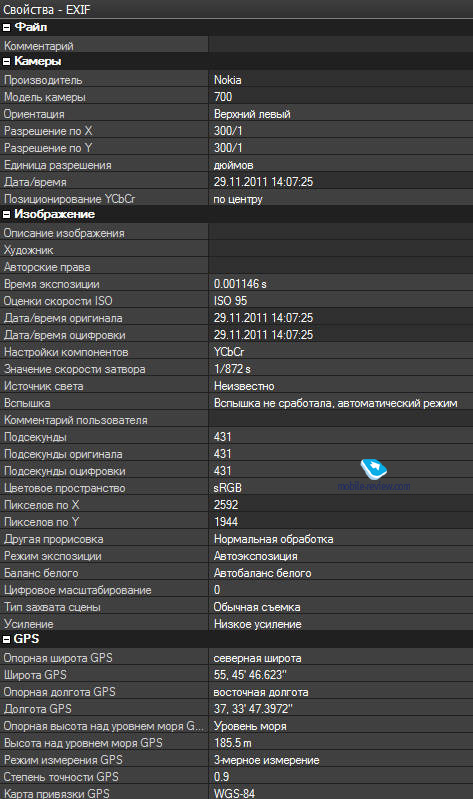473x799 pixels.
Task: Click the mobile-review.com watermark logo
Action: pyautogui.click(x=374, y=469)
